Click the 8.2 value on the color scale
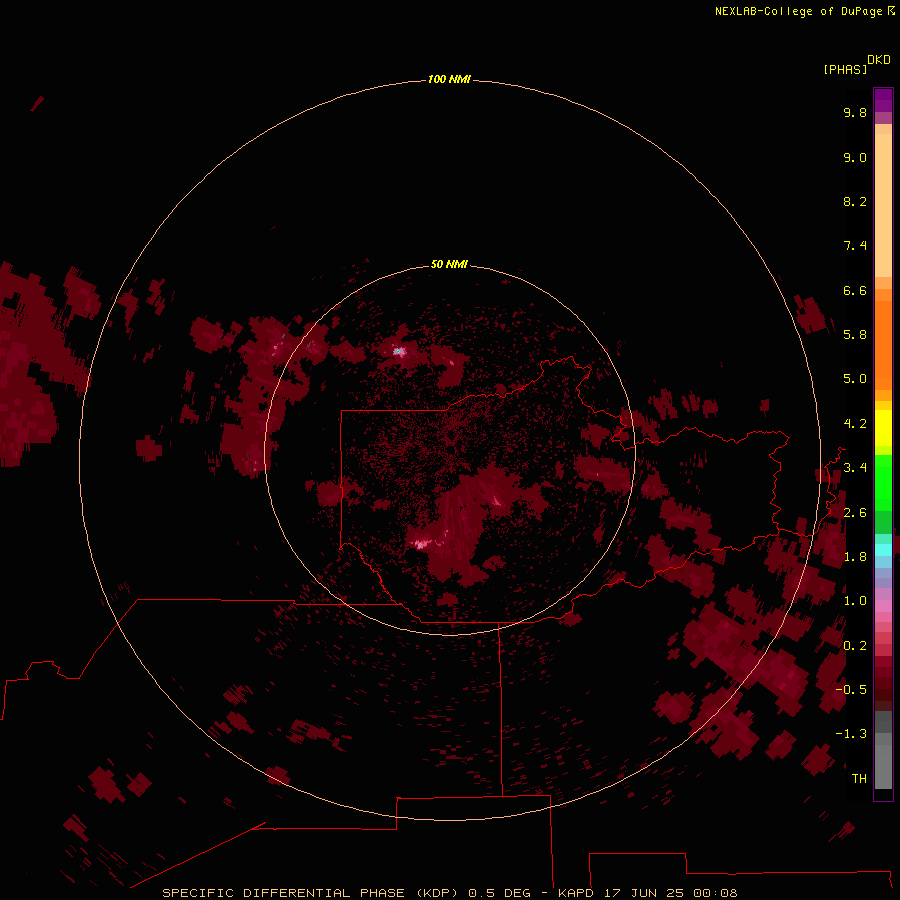900x900 pixels. point(855,201)
